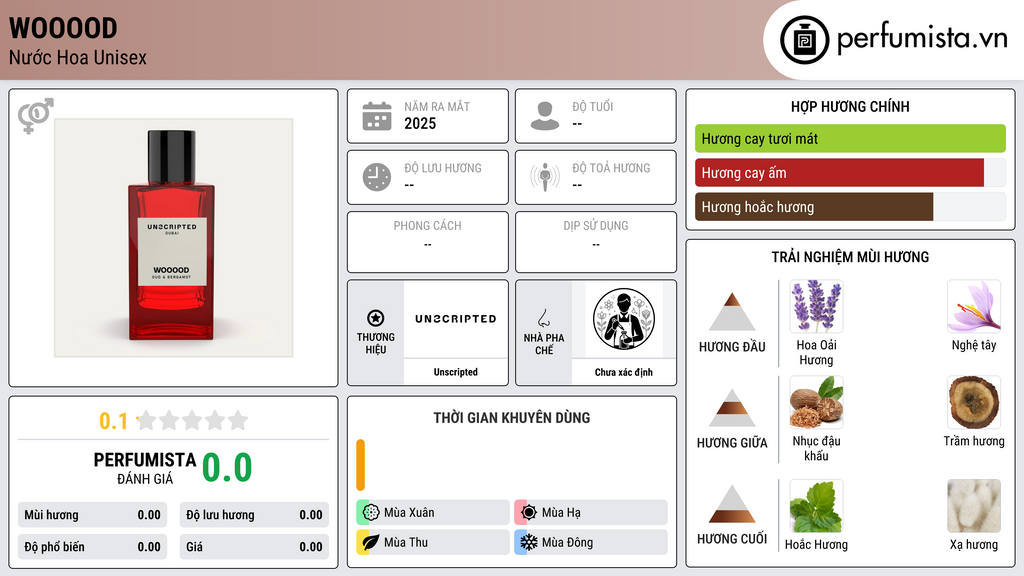Click the Mùa Xuân spring flower icon

coord(371,512)
